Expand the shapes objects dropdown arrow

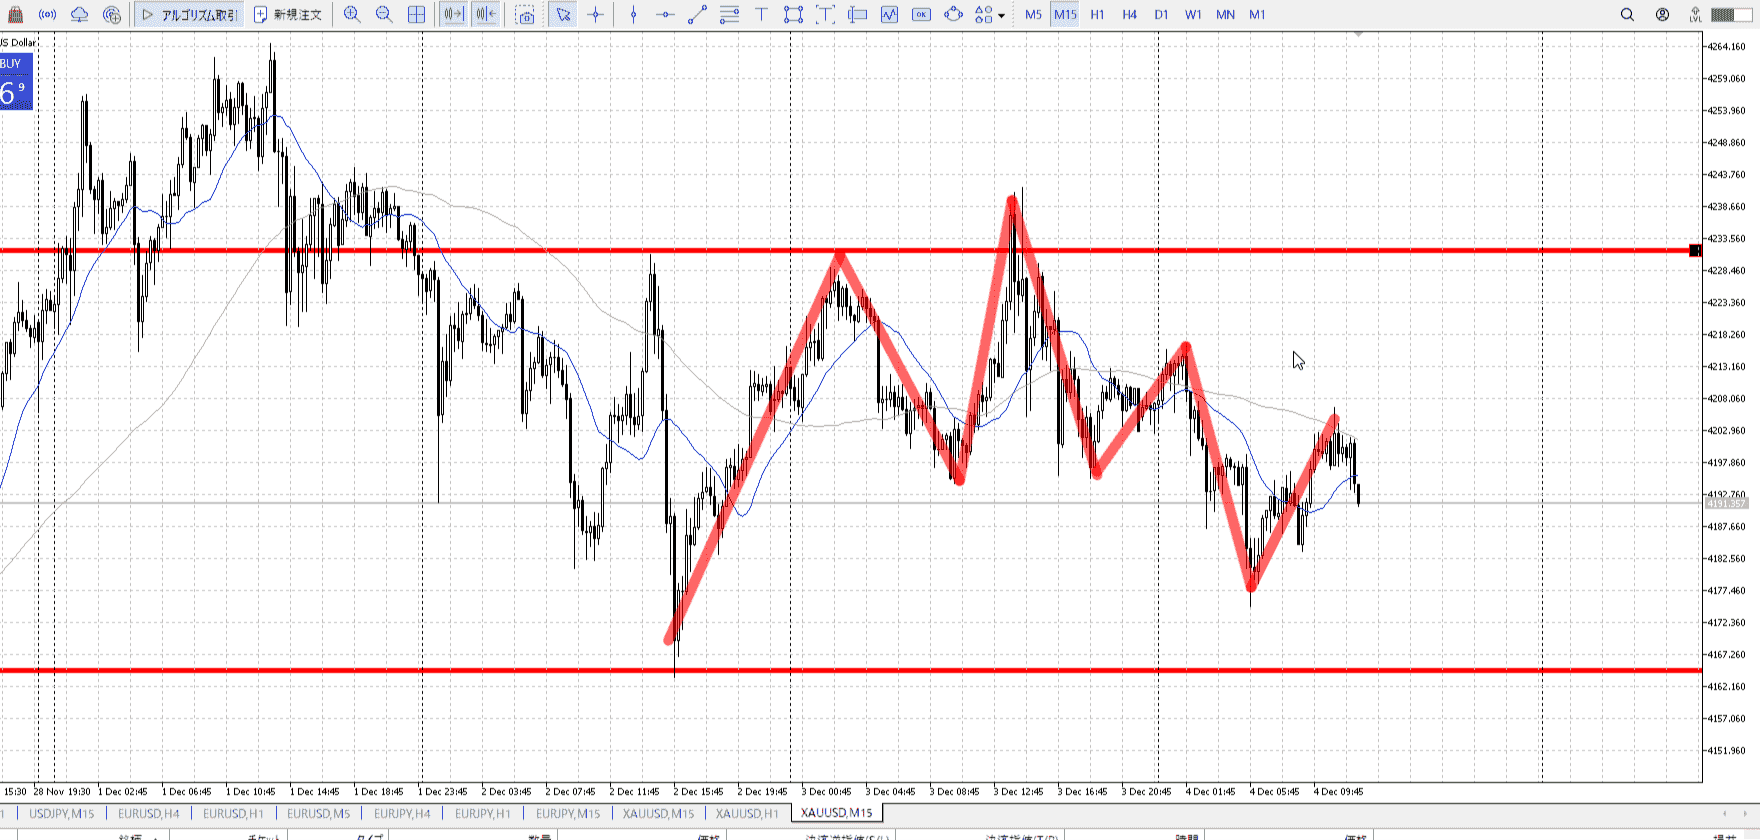coord(1001,16)
